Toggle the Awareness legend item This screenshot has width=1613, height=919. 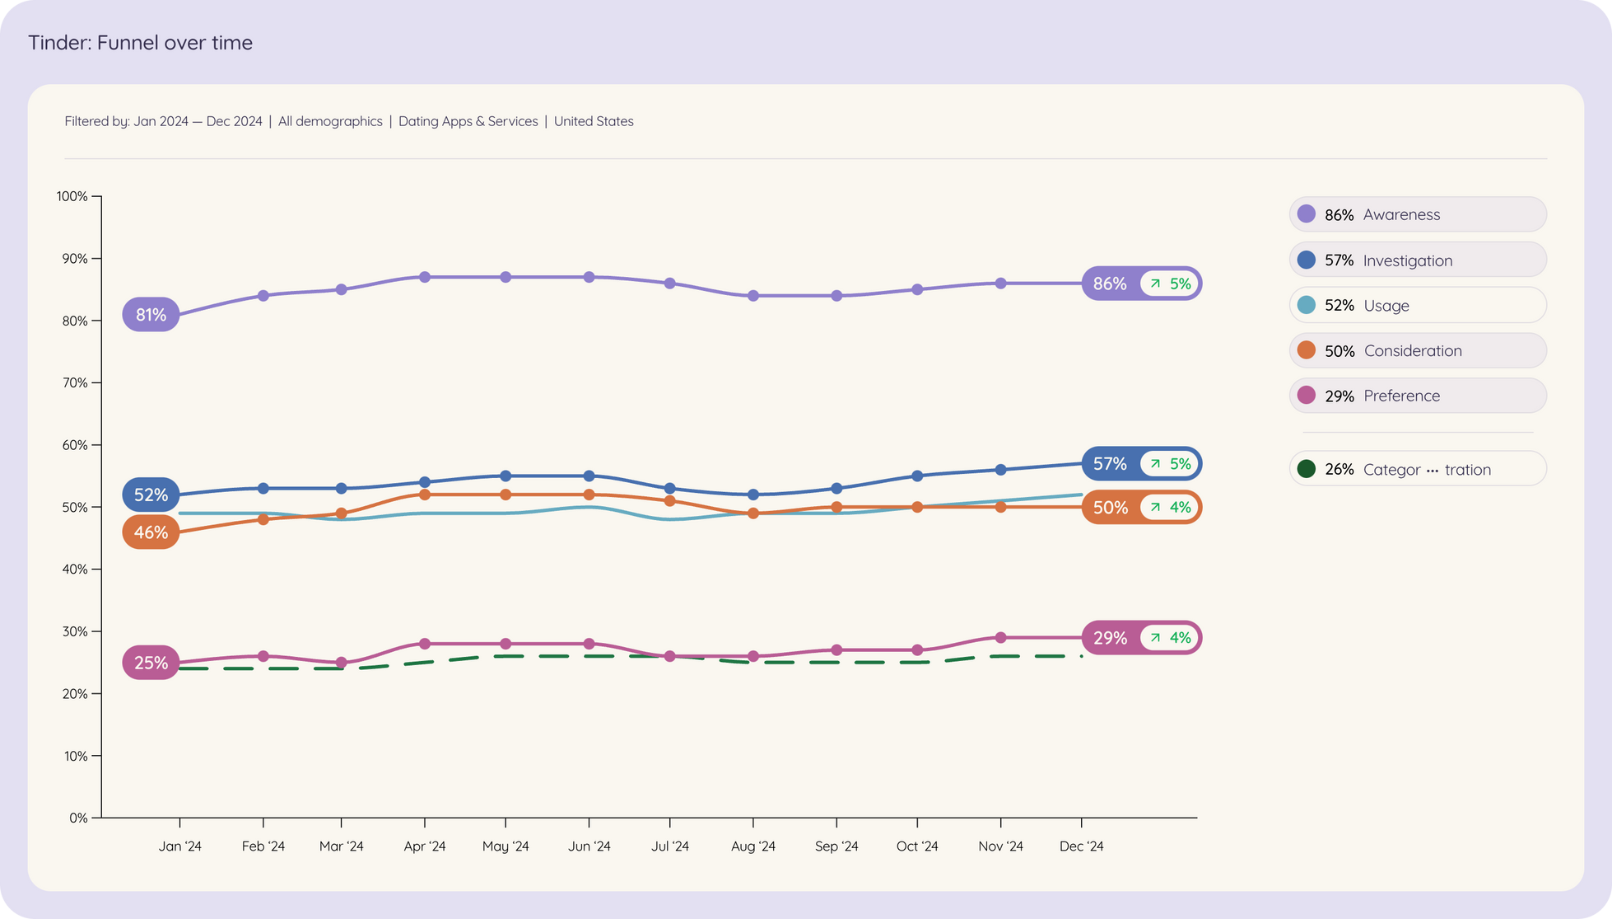(1417, 214)
